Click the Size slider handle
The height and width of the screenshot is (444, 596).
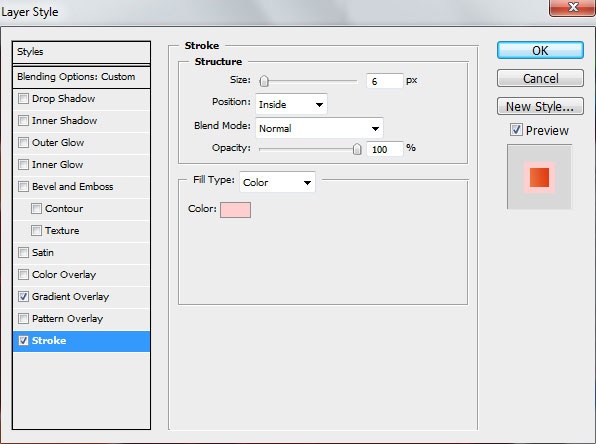tap(264, 81)
